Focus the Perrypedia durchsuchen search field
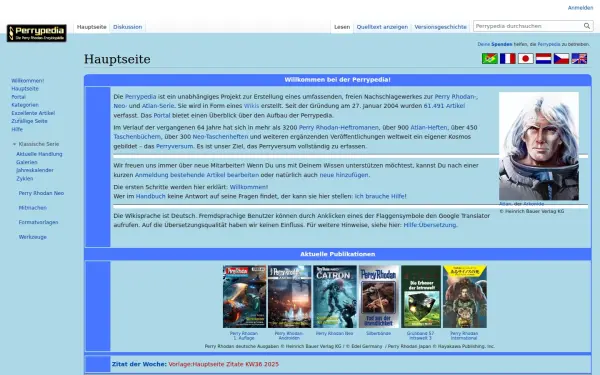Viewport: 600px width, 375px height. pos(528,26)
